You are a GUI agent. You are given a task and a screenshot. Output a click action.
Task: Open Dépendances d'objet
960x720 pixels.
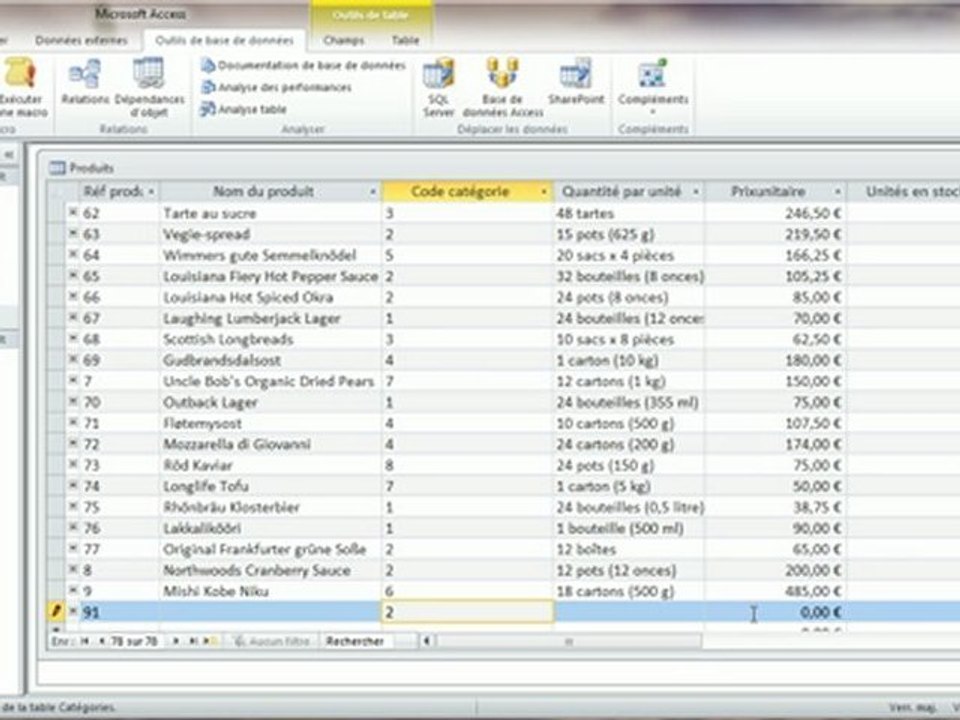149,88
